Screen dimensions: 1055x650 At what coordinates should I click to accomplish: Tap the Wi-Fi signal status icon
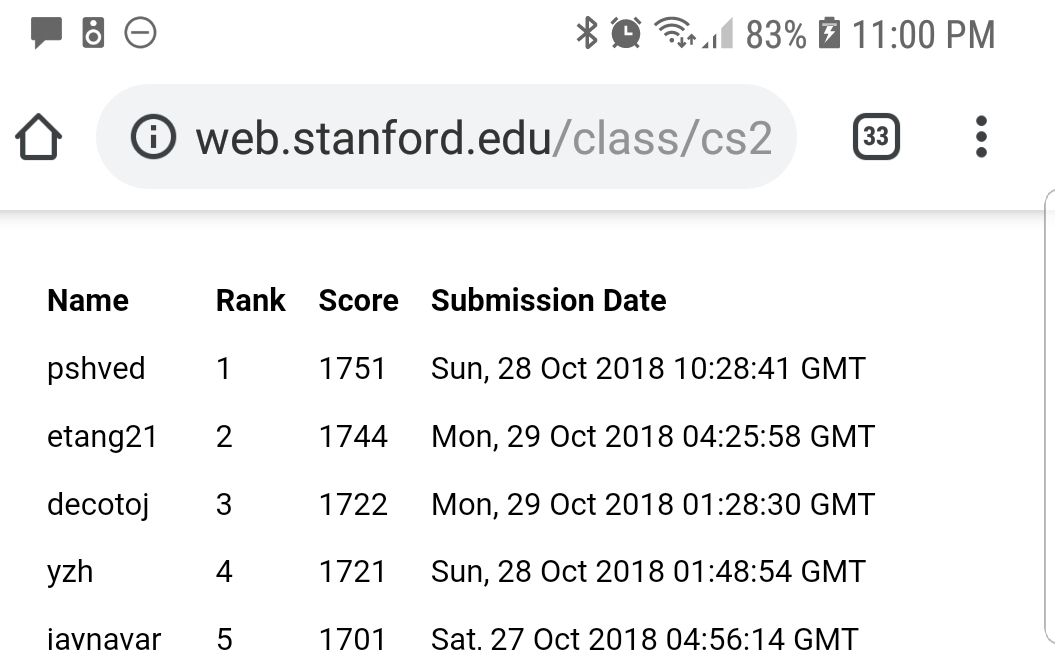tap(675, 34)
